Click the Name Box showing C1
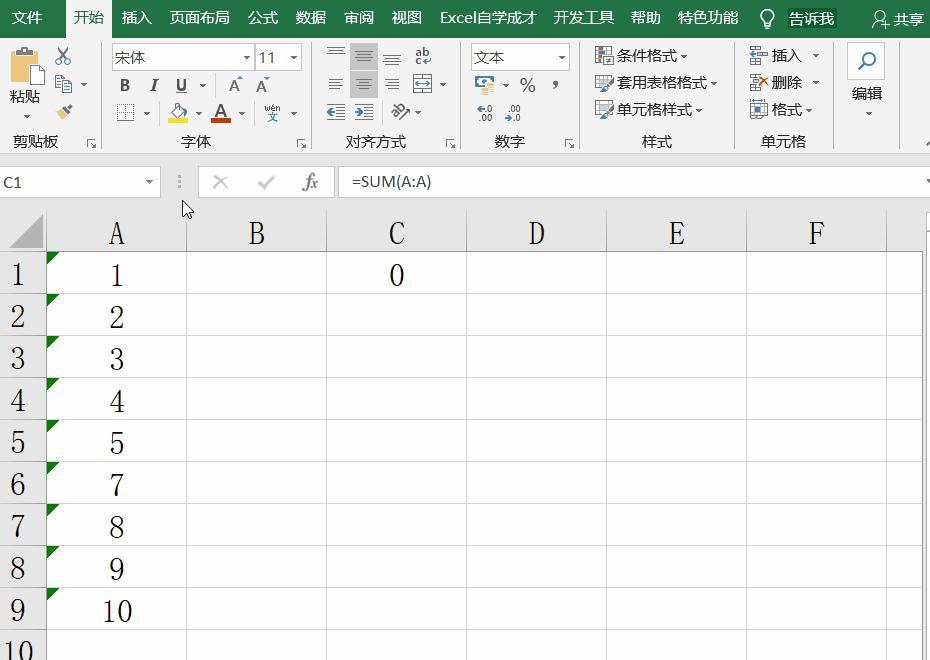This screenshot has height=660, width=930. pos(71,183)
